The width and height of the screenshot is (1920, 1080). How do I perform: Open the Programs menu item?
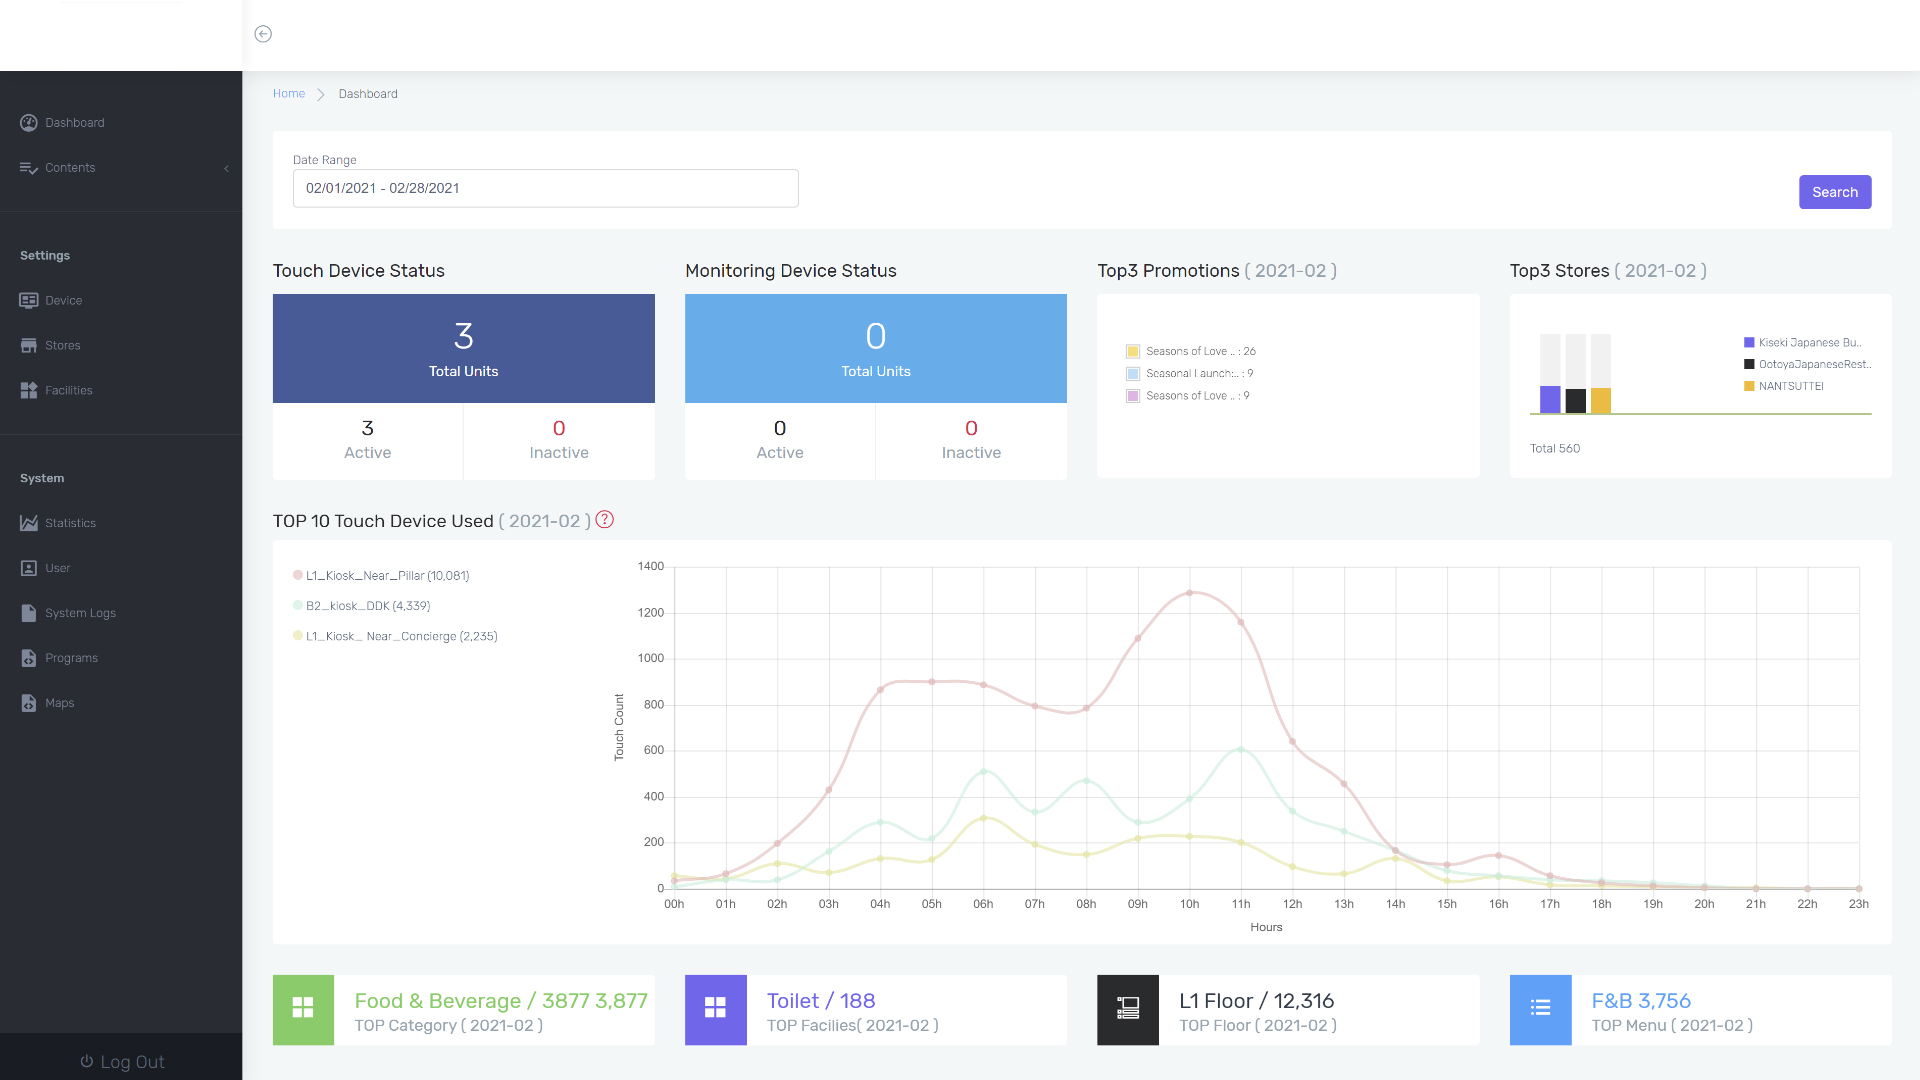(71, 658)
